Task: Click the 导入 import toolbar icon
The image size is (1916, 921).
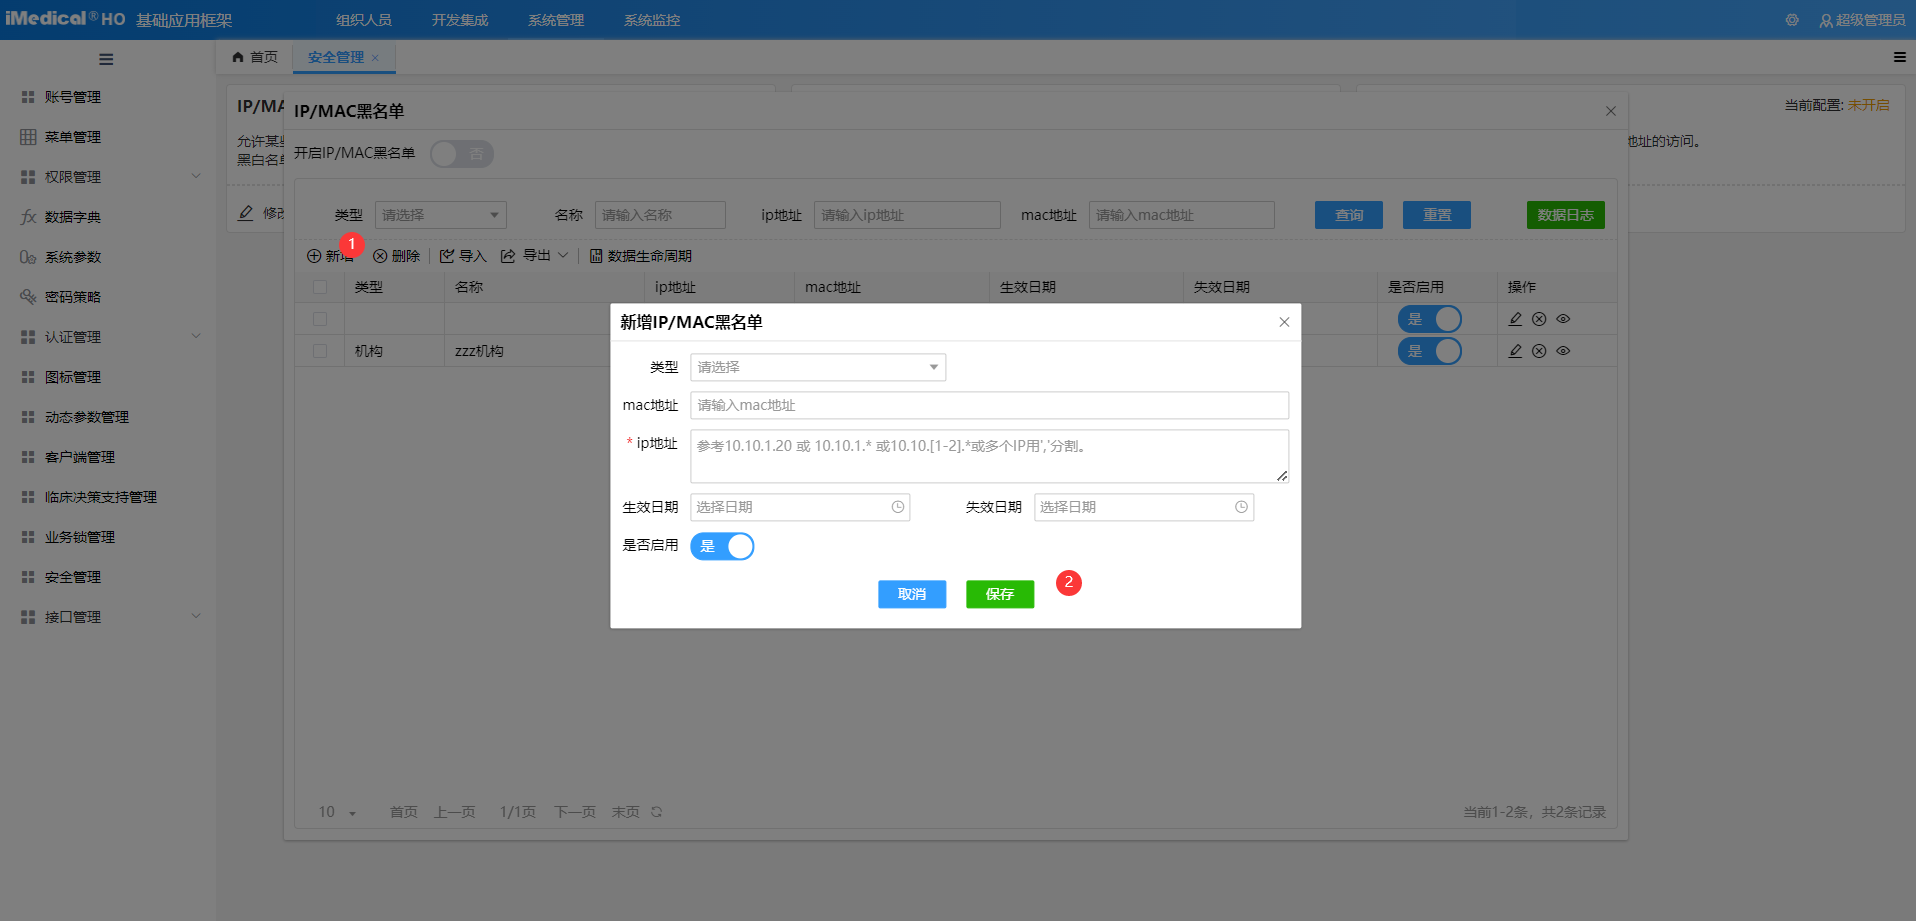Action: (462, 255)
